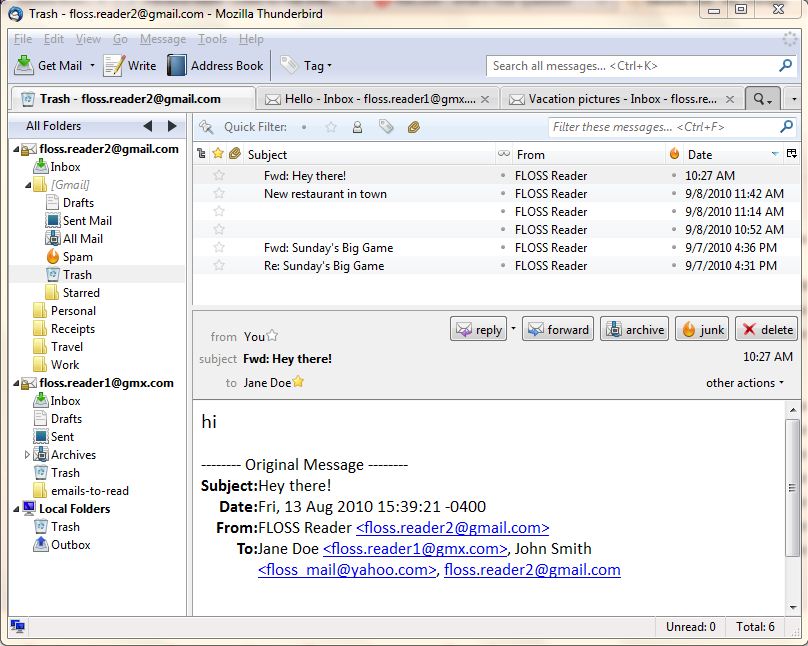
Task: Open floss.reader1@gmx.com email link
Action: (x=414, y=549)
